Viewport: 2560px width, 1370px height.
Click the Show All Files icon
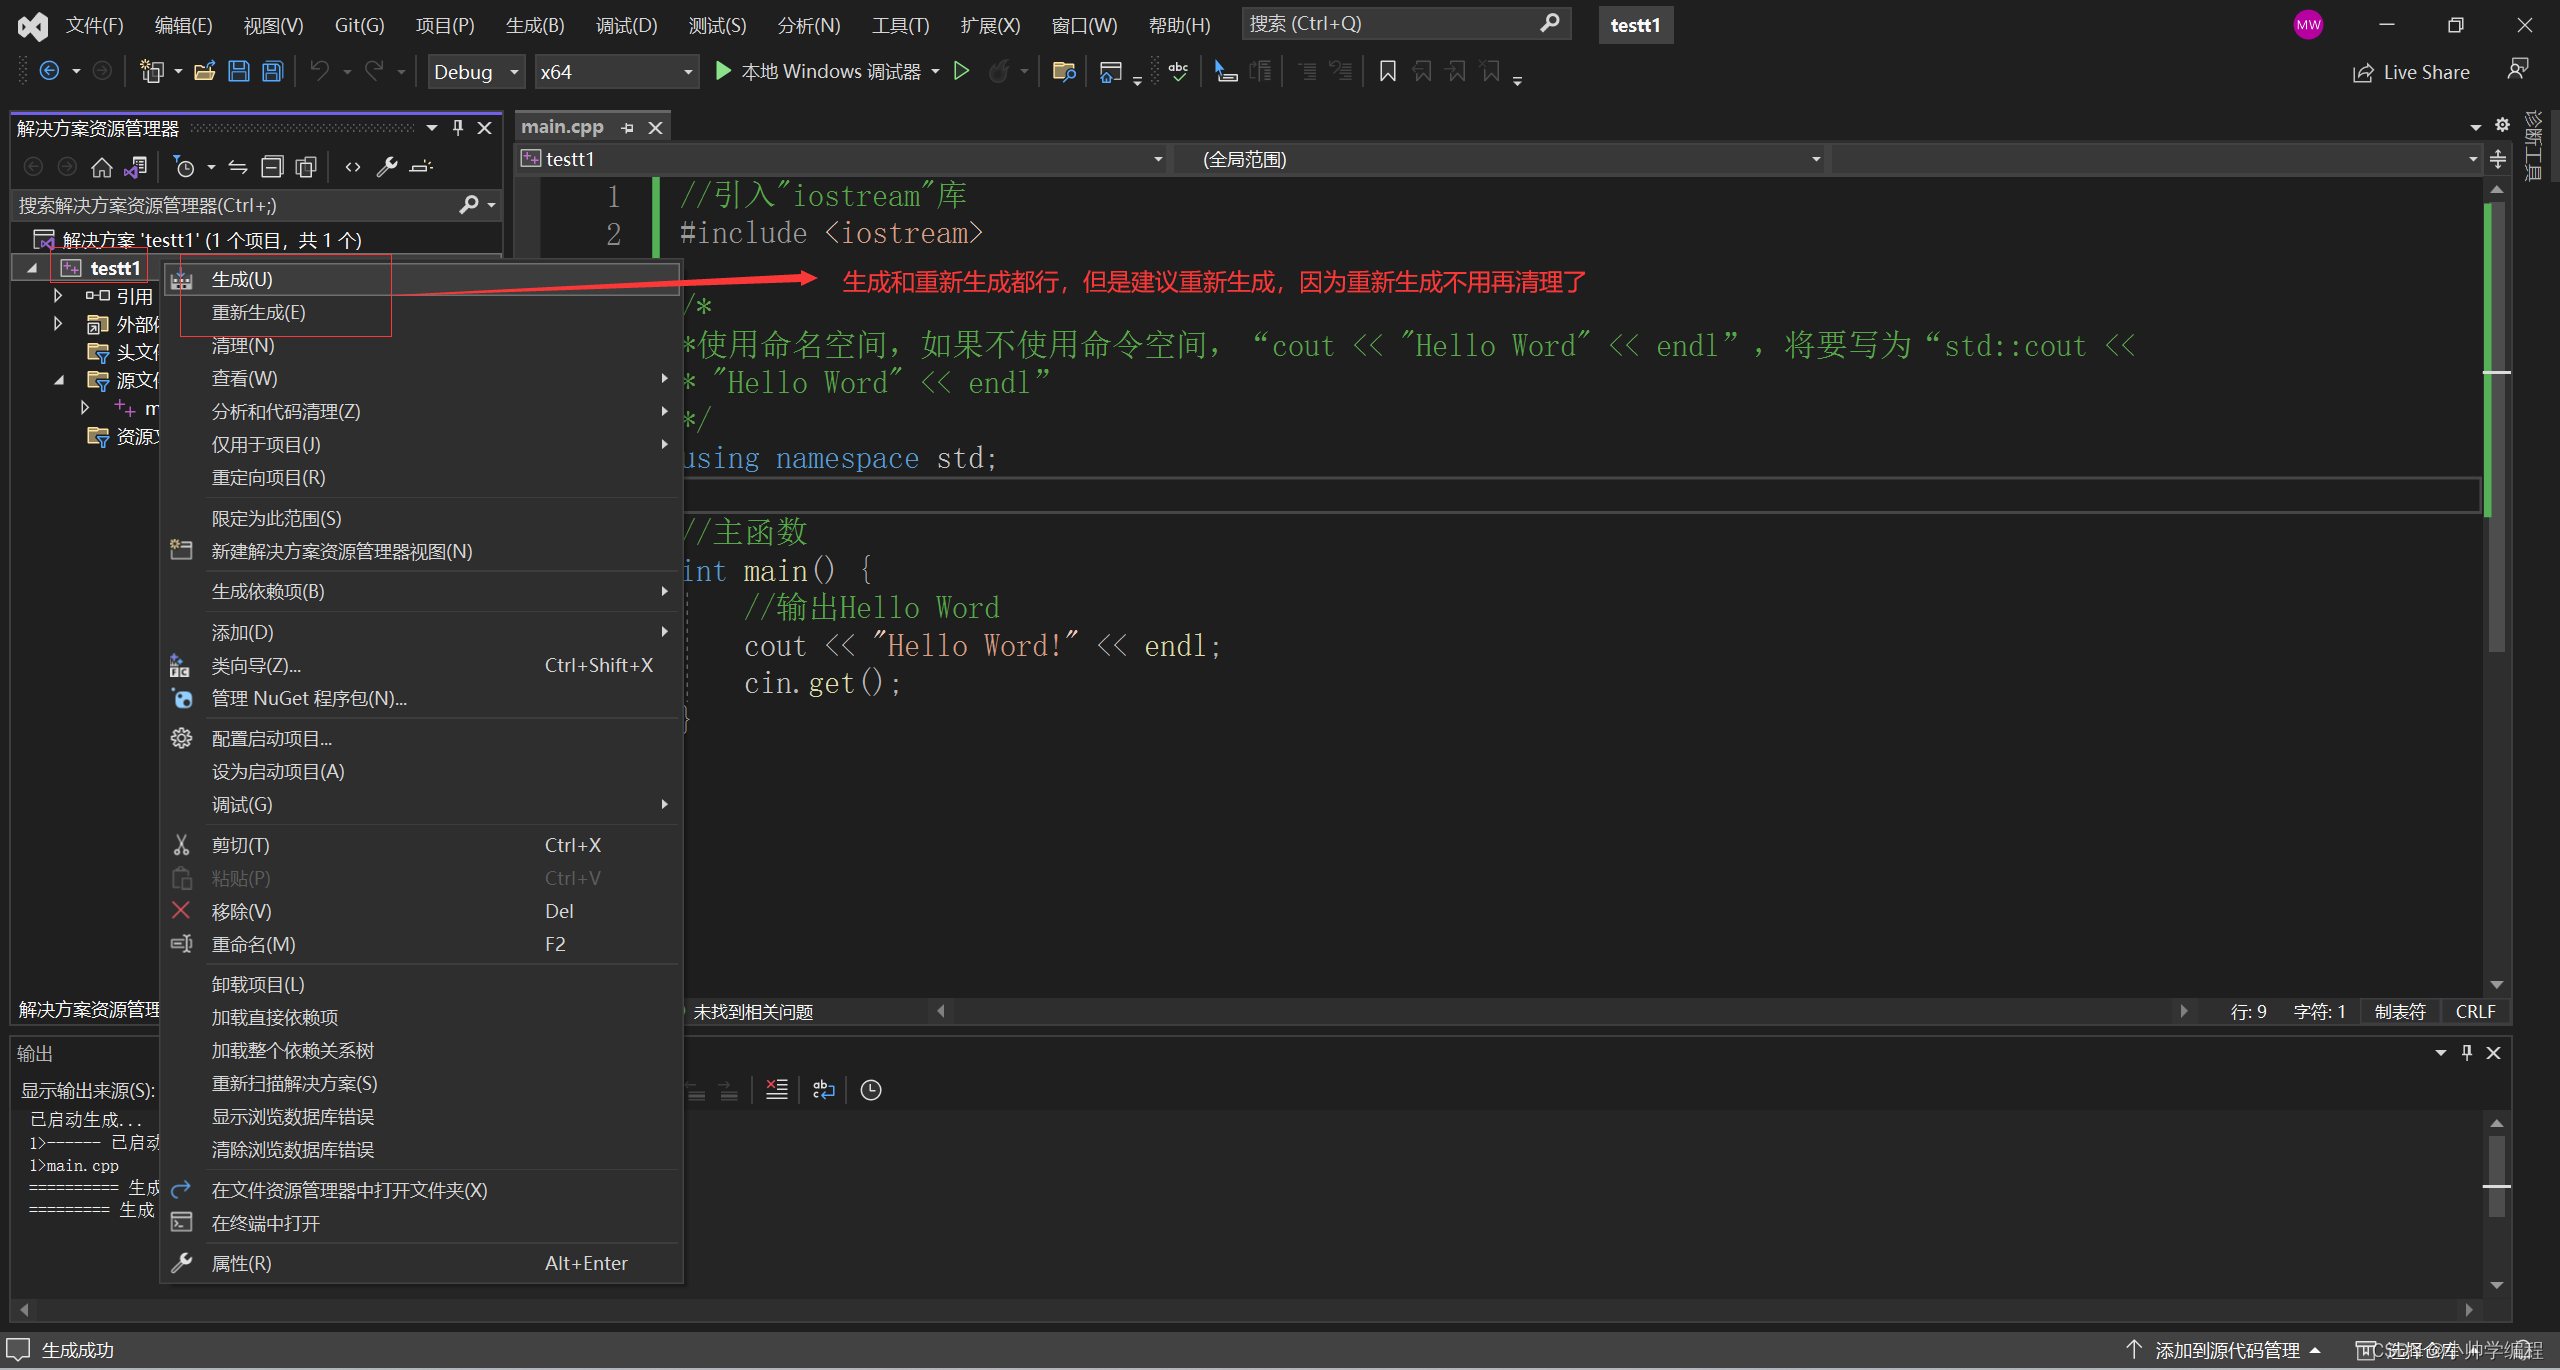pos(306,166)
